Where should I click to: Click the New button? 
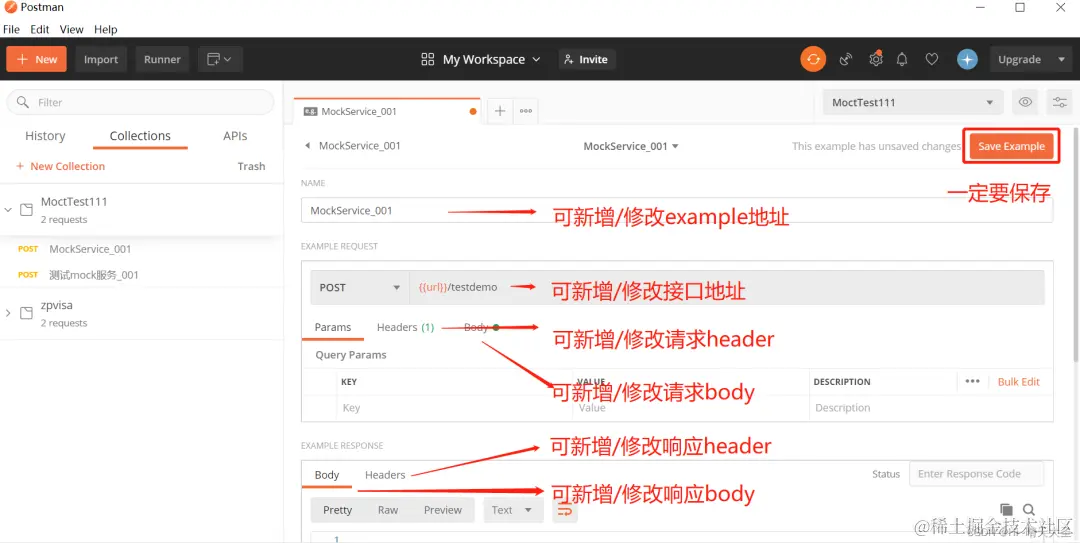[37, 59]
